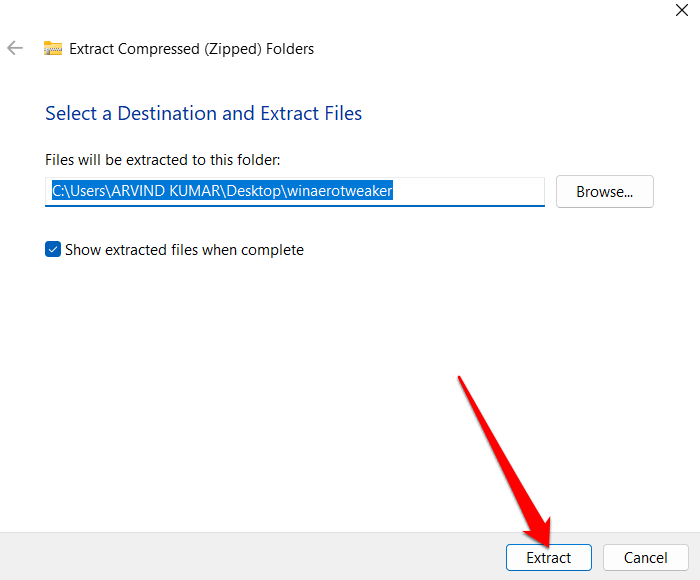
Task: Close the Extract dialog window
Action: (682, 10)
